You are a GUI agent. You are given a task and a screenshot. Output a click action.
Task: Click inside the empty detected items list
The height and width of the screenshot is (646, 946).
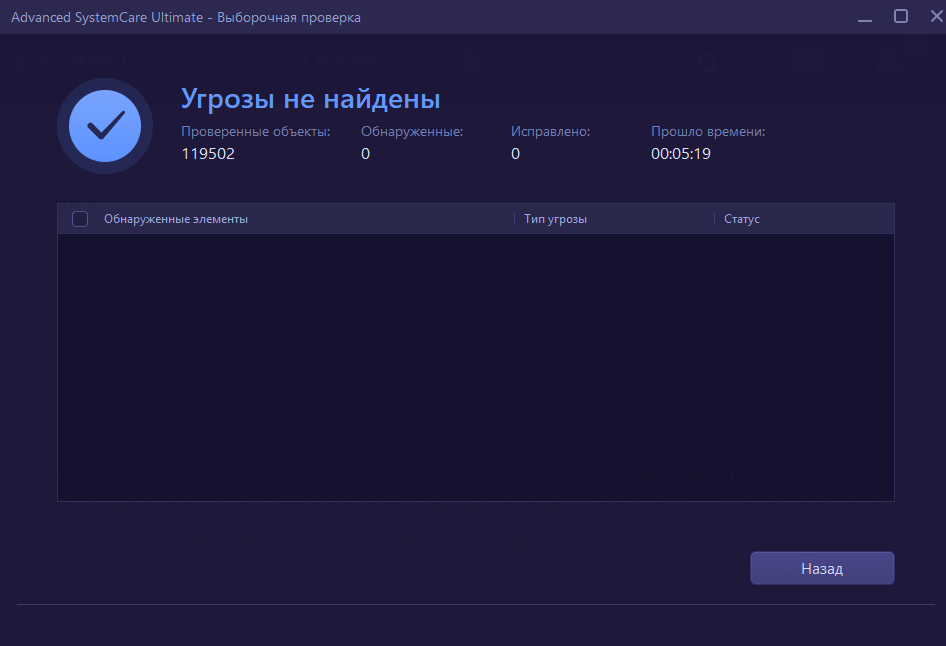point(475,367)
